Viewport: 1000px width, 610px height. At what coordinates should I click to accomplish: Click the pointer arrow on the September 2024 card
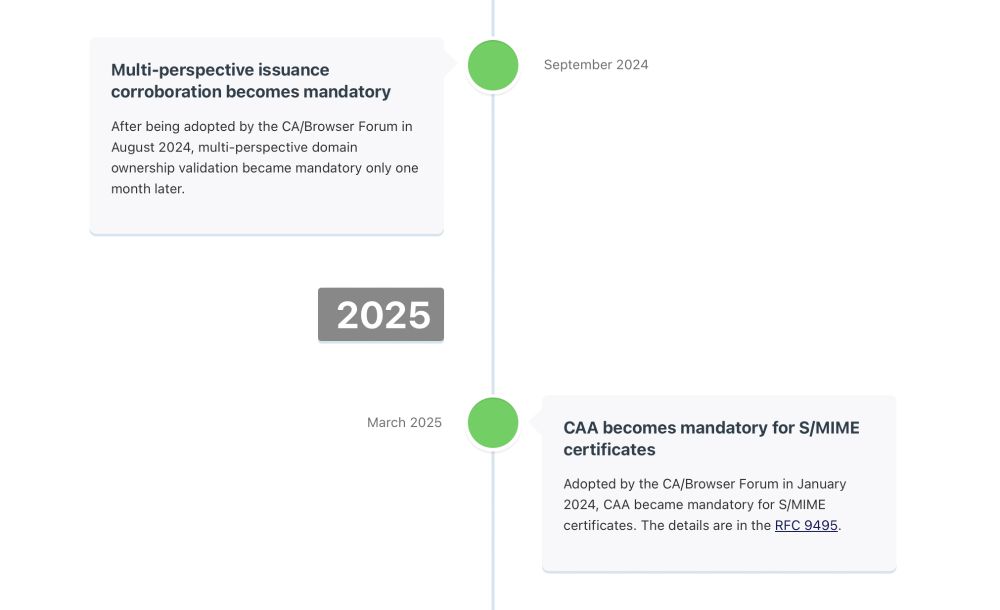[450, 64]
